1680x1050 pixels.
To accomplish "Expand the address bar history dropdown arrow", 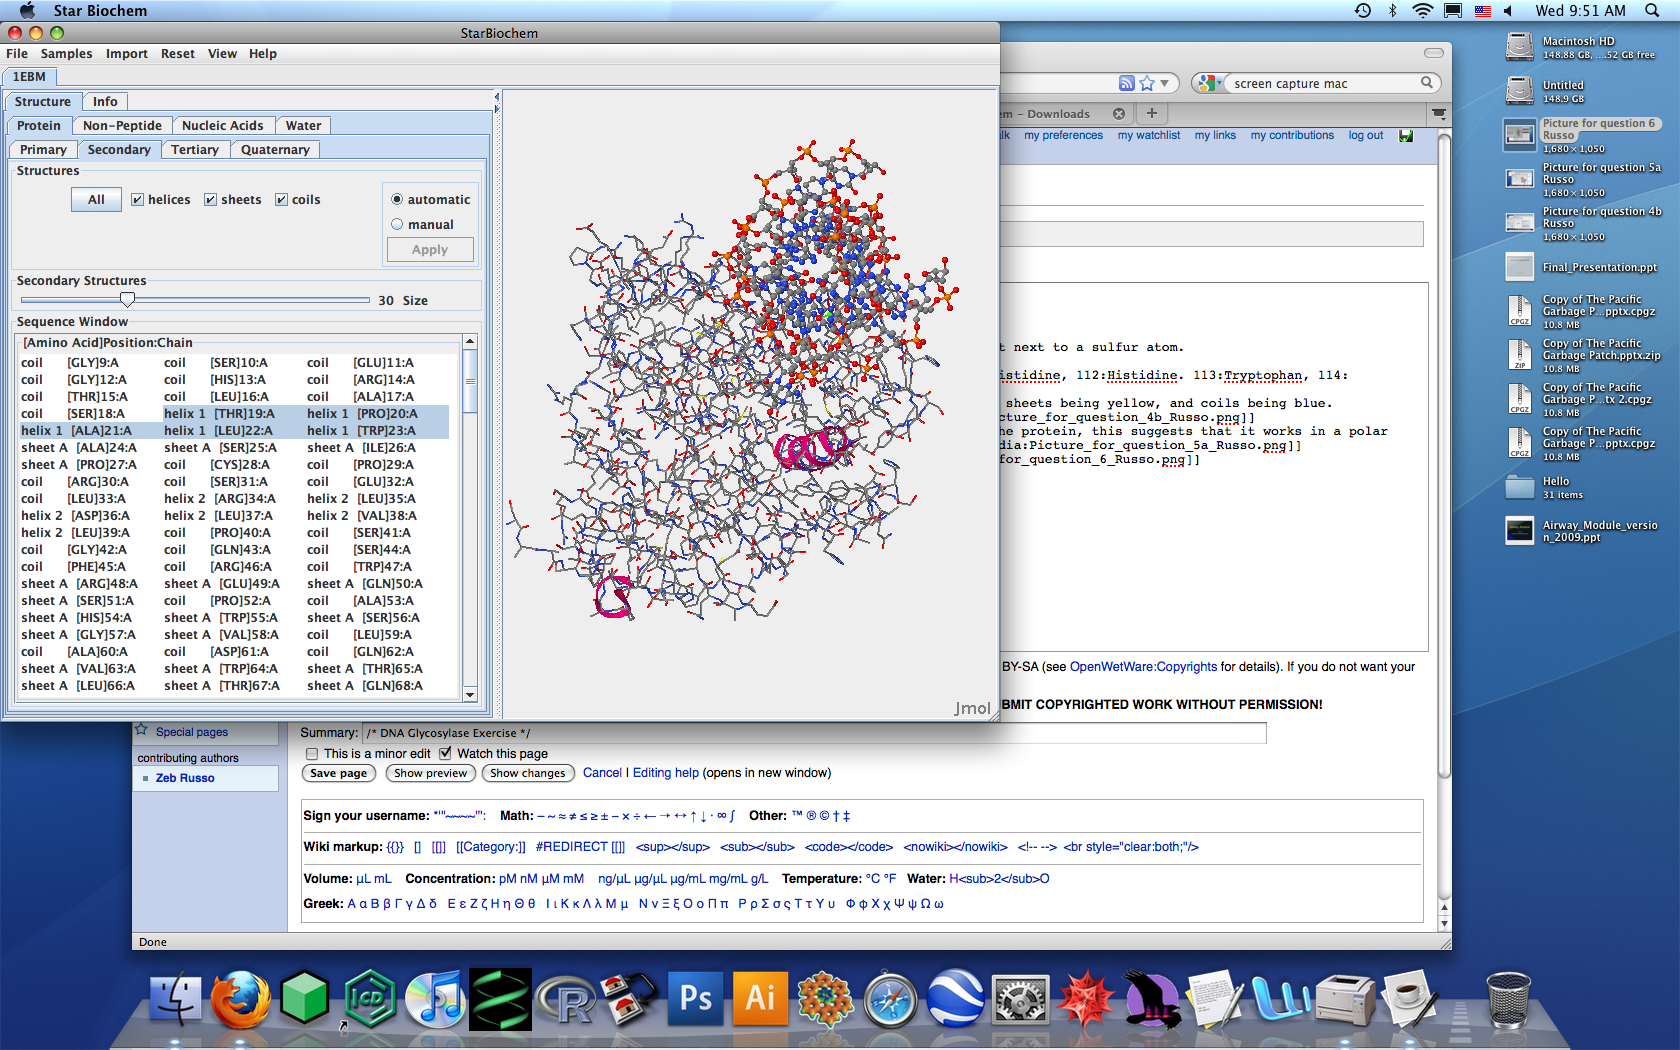I will click(x=1164, y=84).
